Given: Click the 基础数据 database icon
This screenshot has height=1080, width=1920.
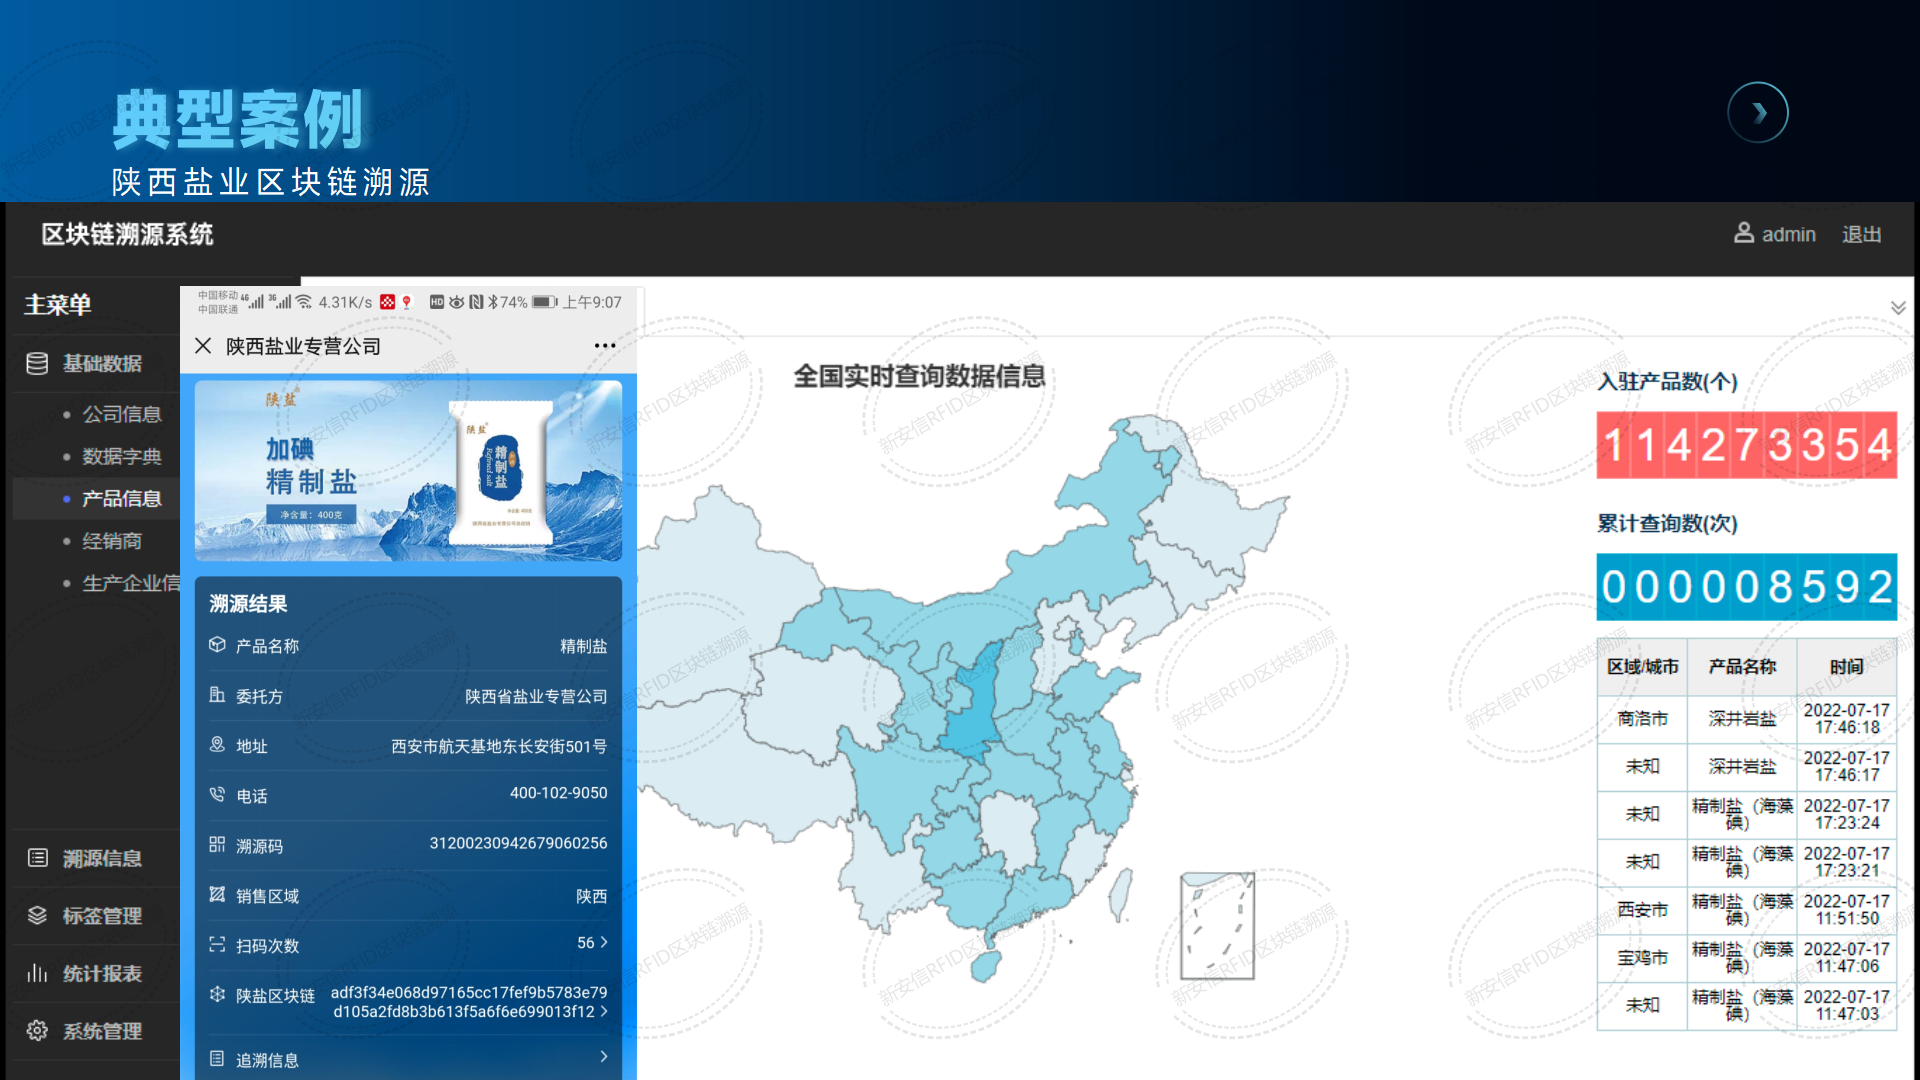Looking at the screenshot, I should [37, 363].
